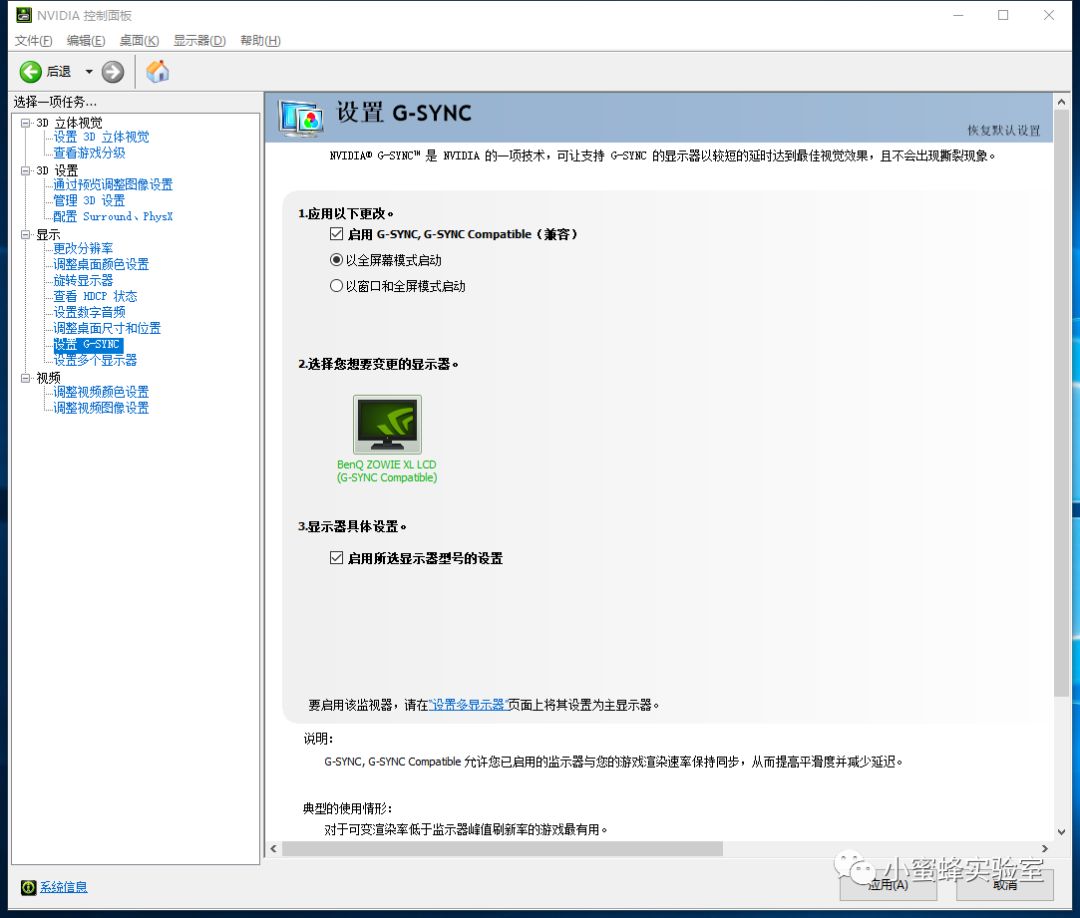Click vertical scrollbar down arrow
This screenshot has width=1080, height=918.
(x=1061, y=832)
